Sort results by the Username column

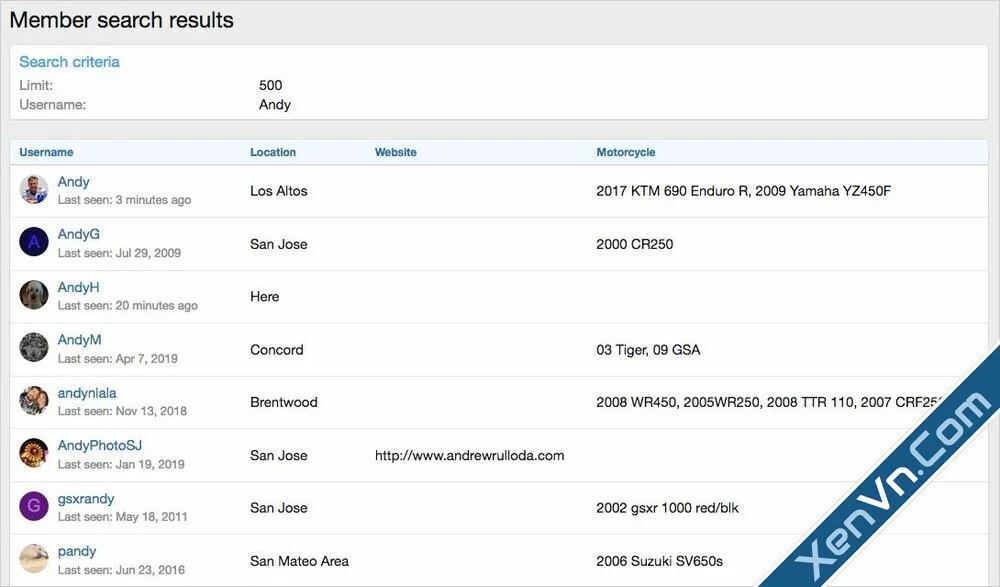tap(46, 151)
